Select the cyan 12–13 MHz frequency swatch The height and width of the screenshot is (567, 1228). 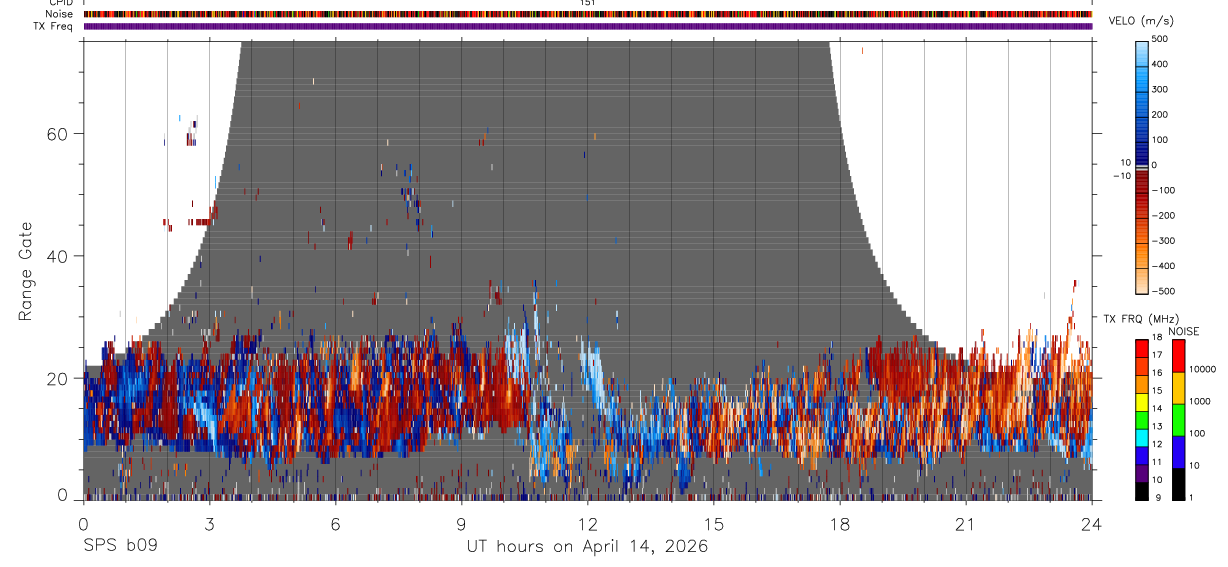pos(1141,438)
